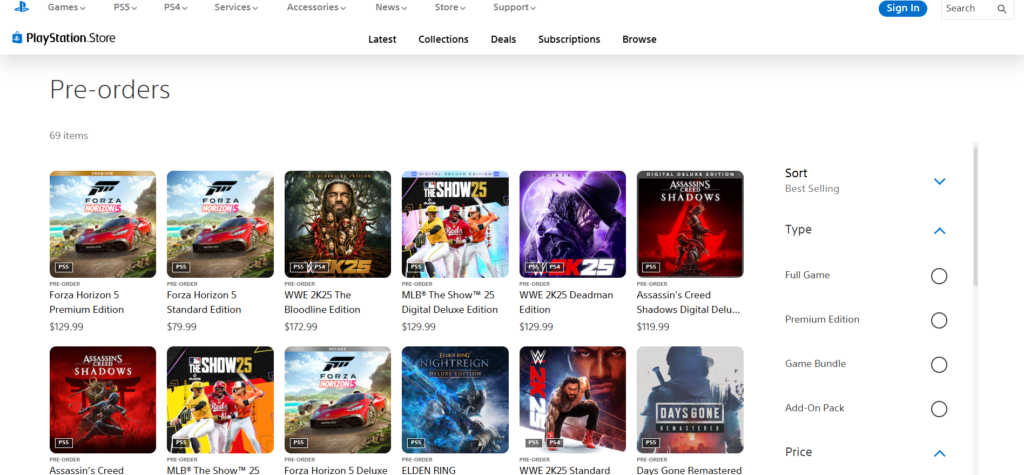The height and width of the screenshot is (475, 1024).
Task: Open the Games dropdown menu
Action: (x=67, y=7)
